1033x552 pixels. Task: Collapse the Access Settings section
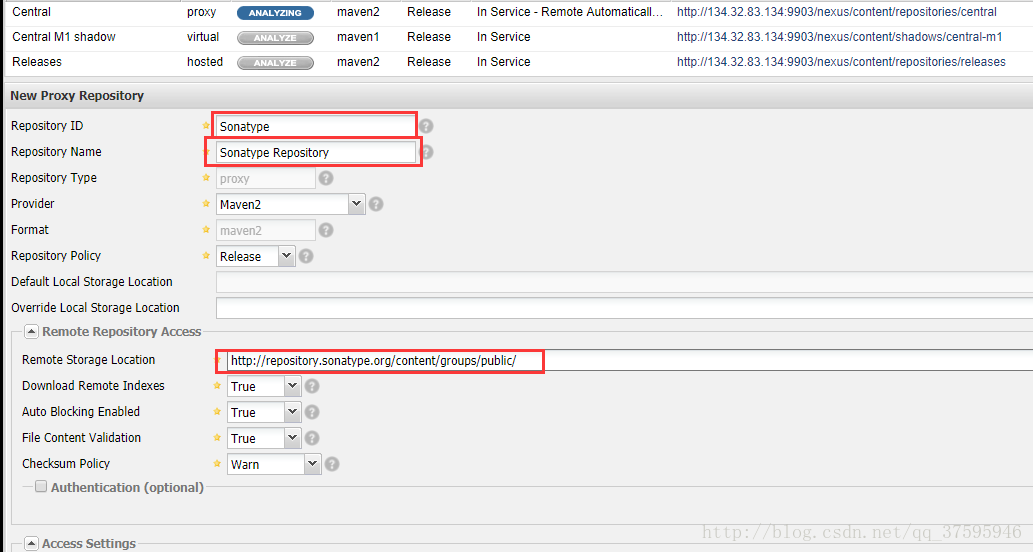pyautogui.click(x=31, y=543)
